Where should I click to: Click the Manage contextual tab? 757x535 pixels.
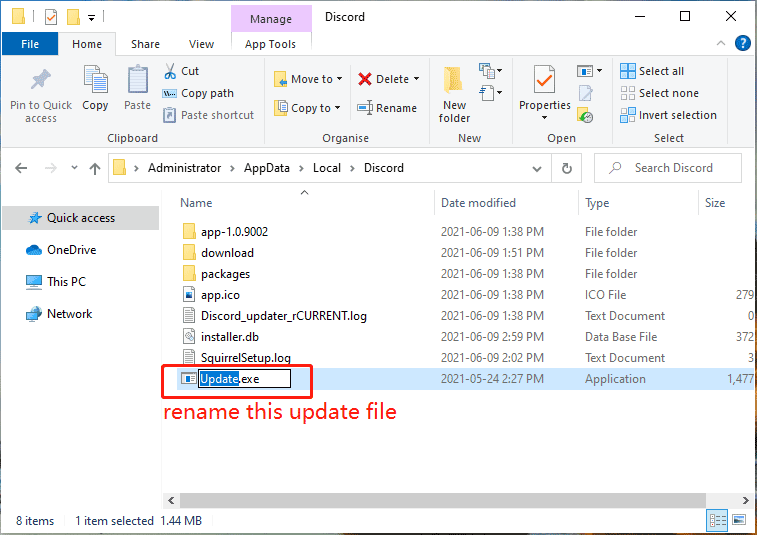271,19
